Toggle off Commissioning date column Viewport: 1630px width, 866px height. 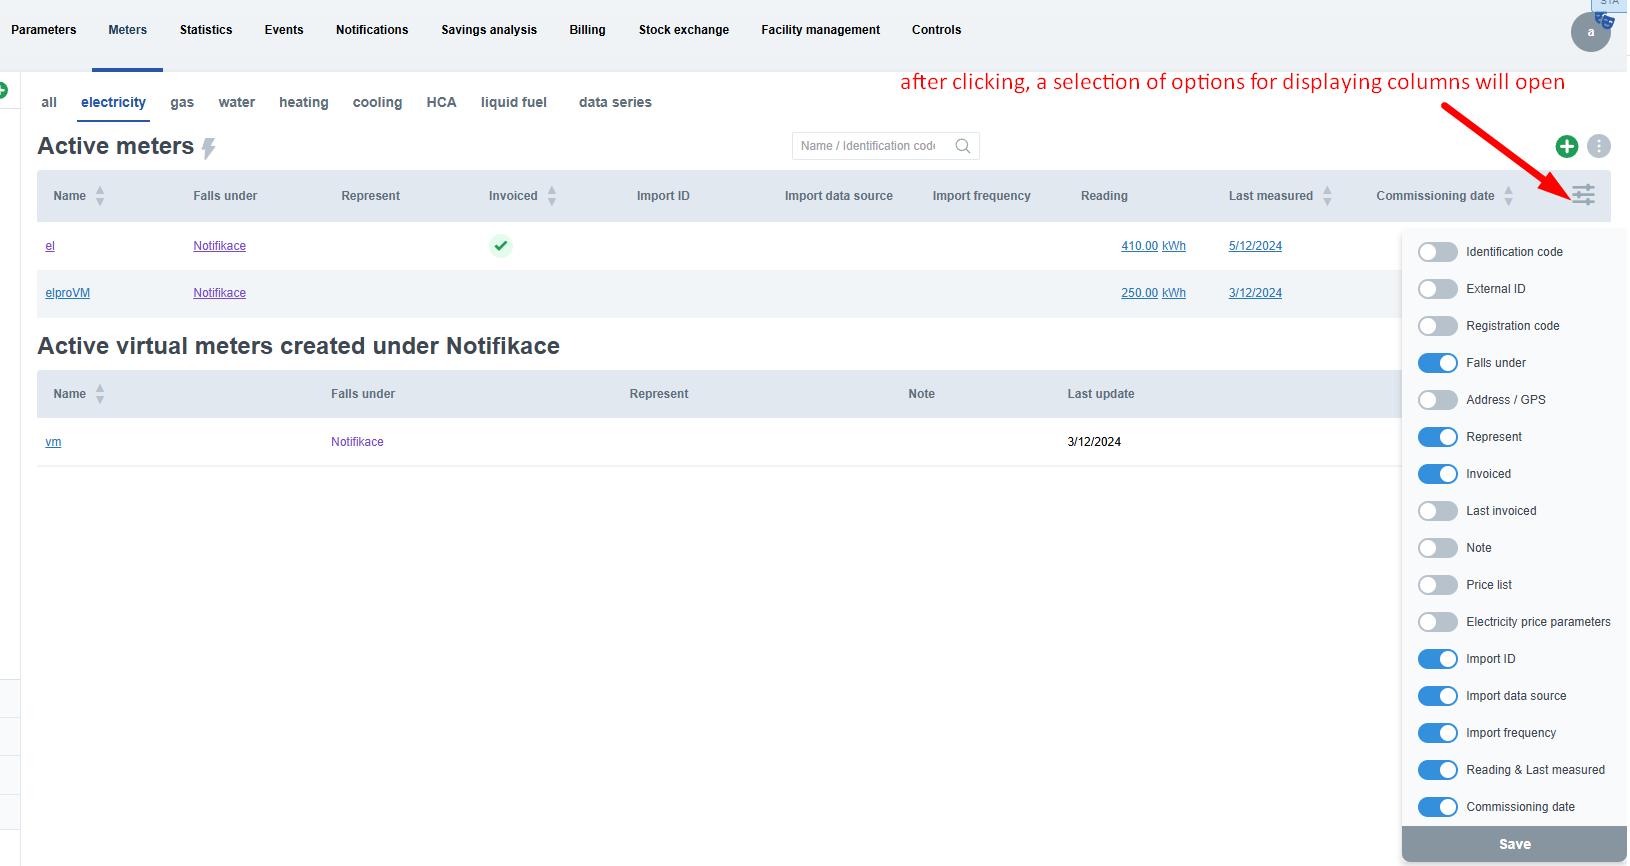(x=1437, y=807)
